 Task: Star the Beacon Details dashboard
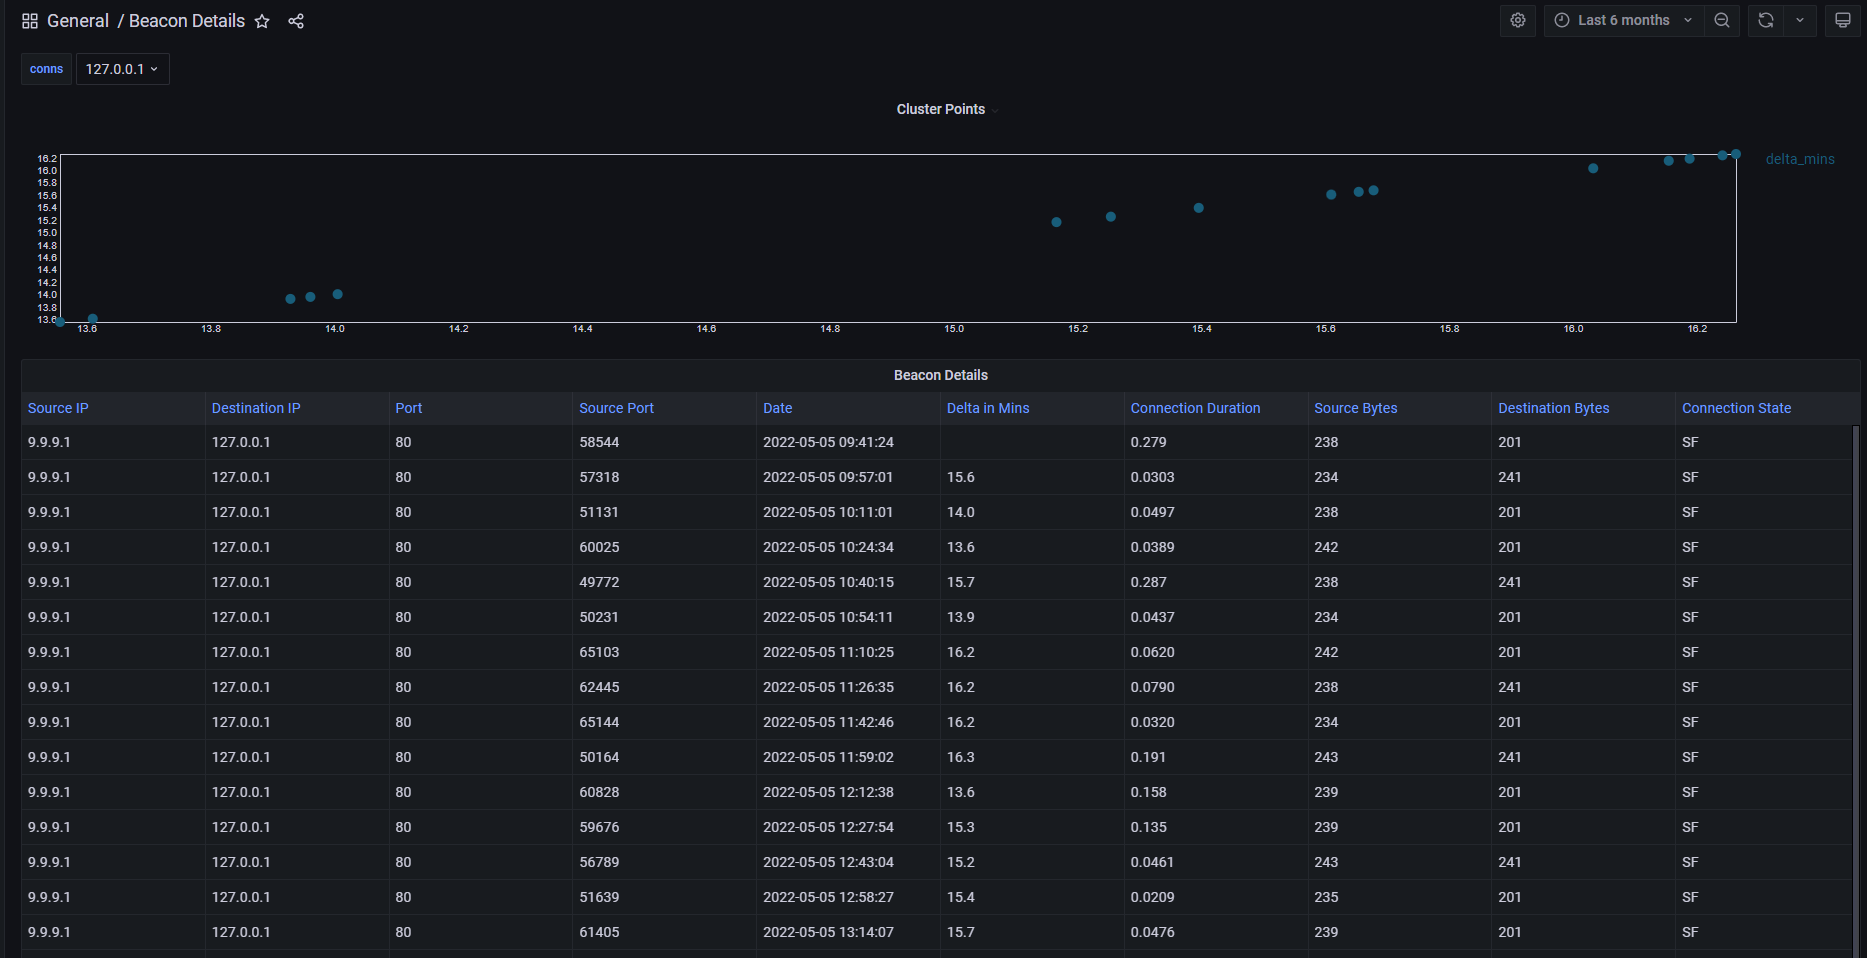pos(262,21)
